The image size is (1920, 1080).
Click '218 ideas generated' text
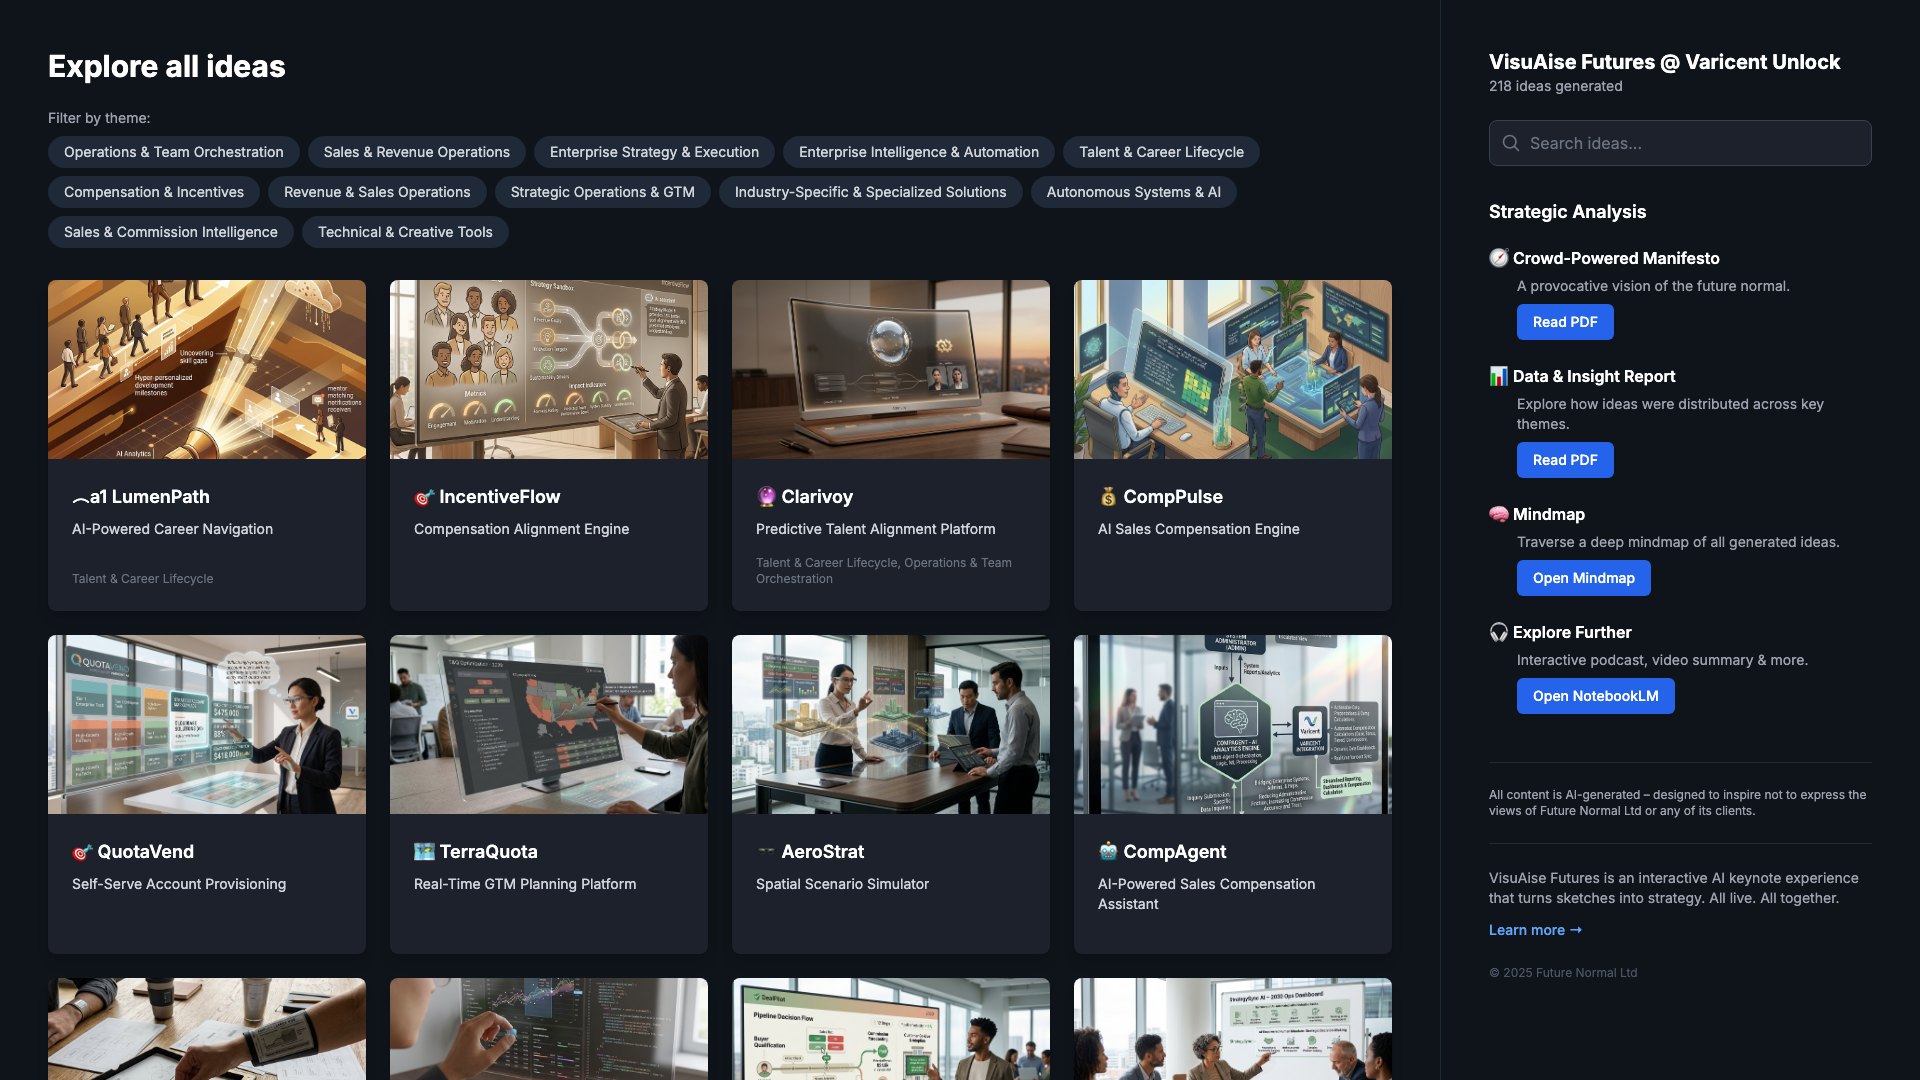[x=1555, y=86]
